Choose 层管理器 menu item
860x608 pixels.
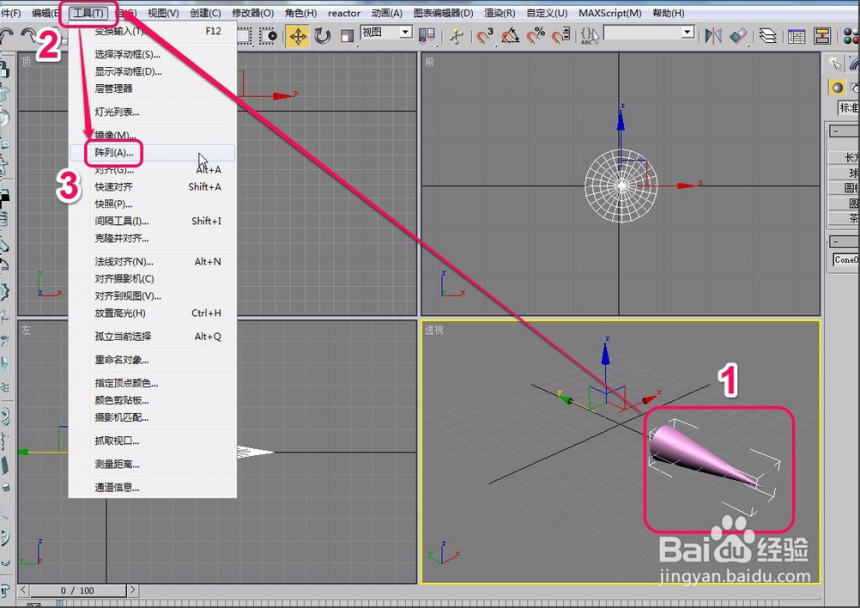click(x=153, y=88)
